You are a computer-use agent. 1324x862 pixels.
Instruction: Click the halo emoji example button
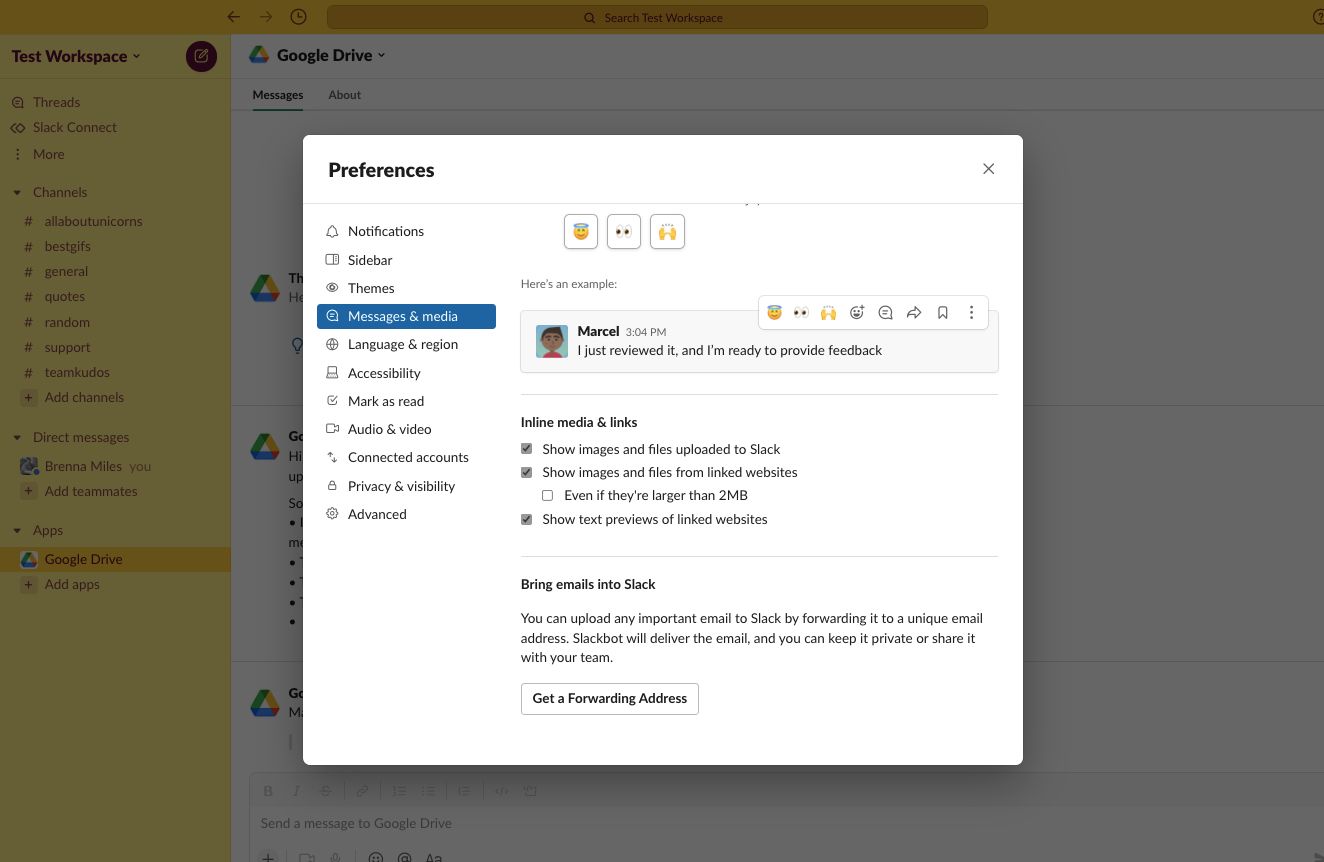click(580, 231)
